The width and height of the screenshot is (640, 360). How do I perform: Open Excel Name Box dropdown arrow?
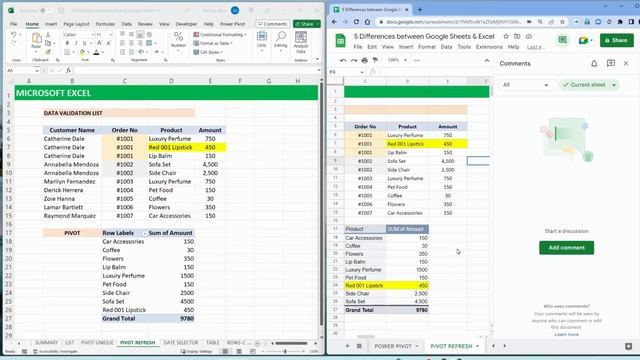click(x=37, y=71)
